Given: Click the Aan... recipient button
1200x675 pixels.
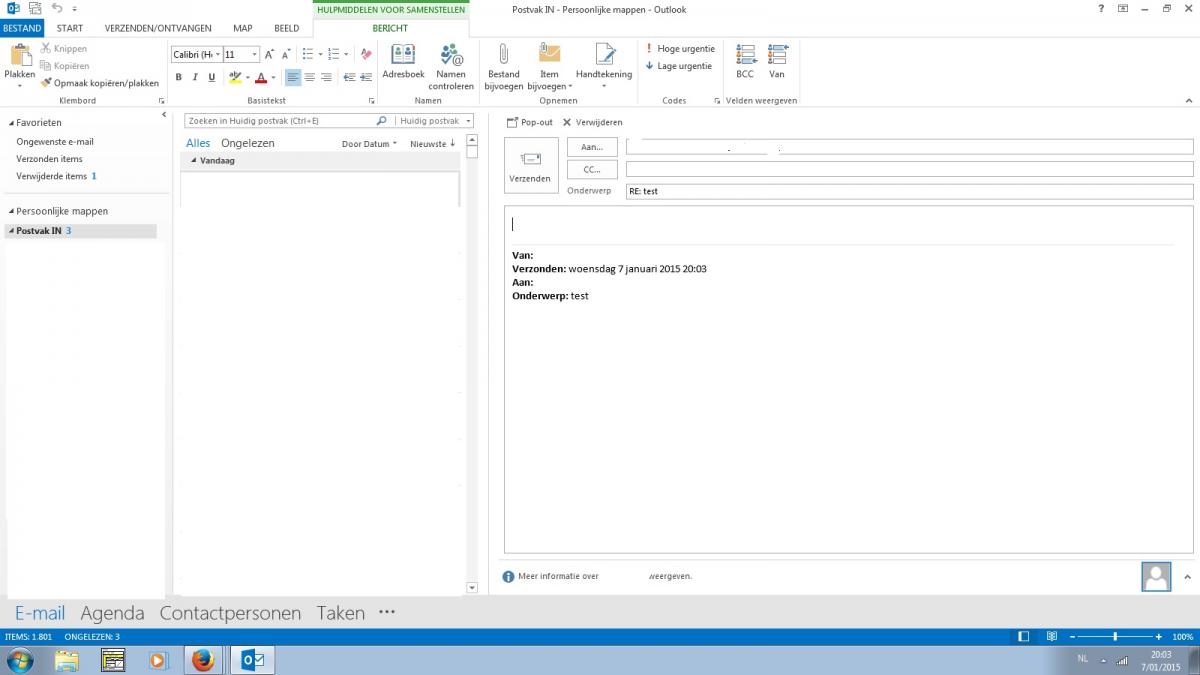Looking at the screenshot, I should pos(592,147).
